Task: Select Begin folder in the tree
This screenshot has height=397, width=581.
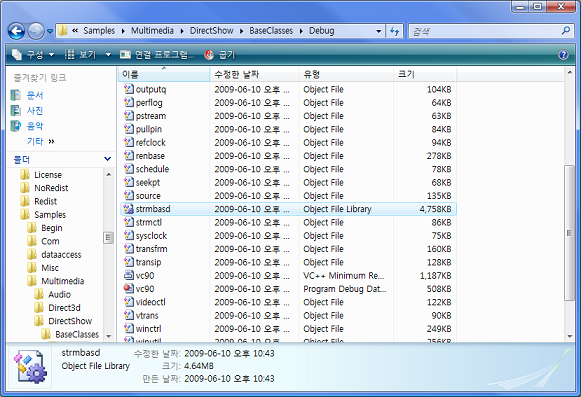Action: 45,228
